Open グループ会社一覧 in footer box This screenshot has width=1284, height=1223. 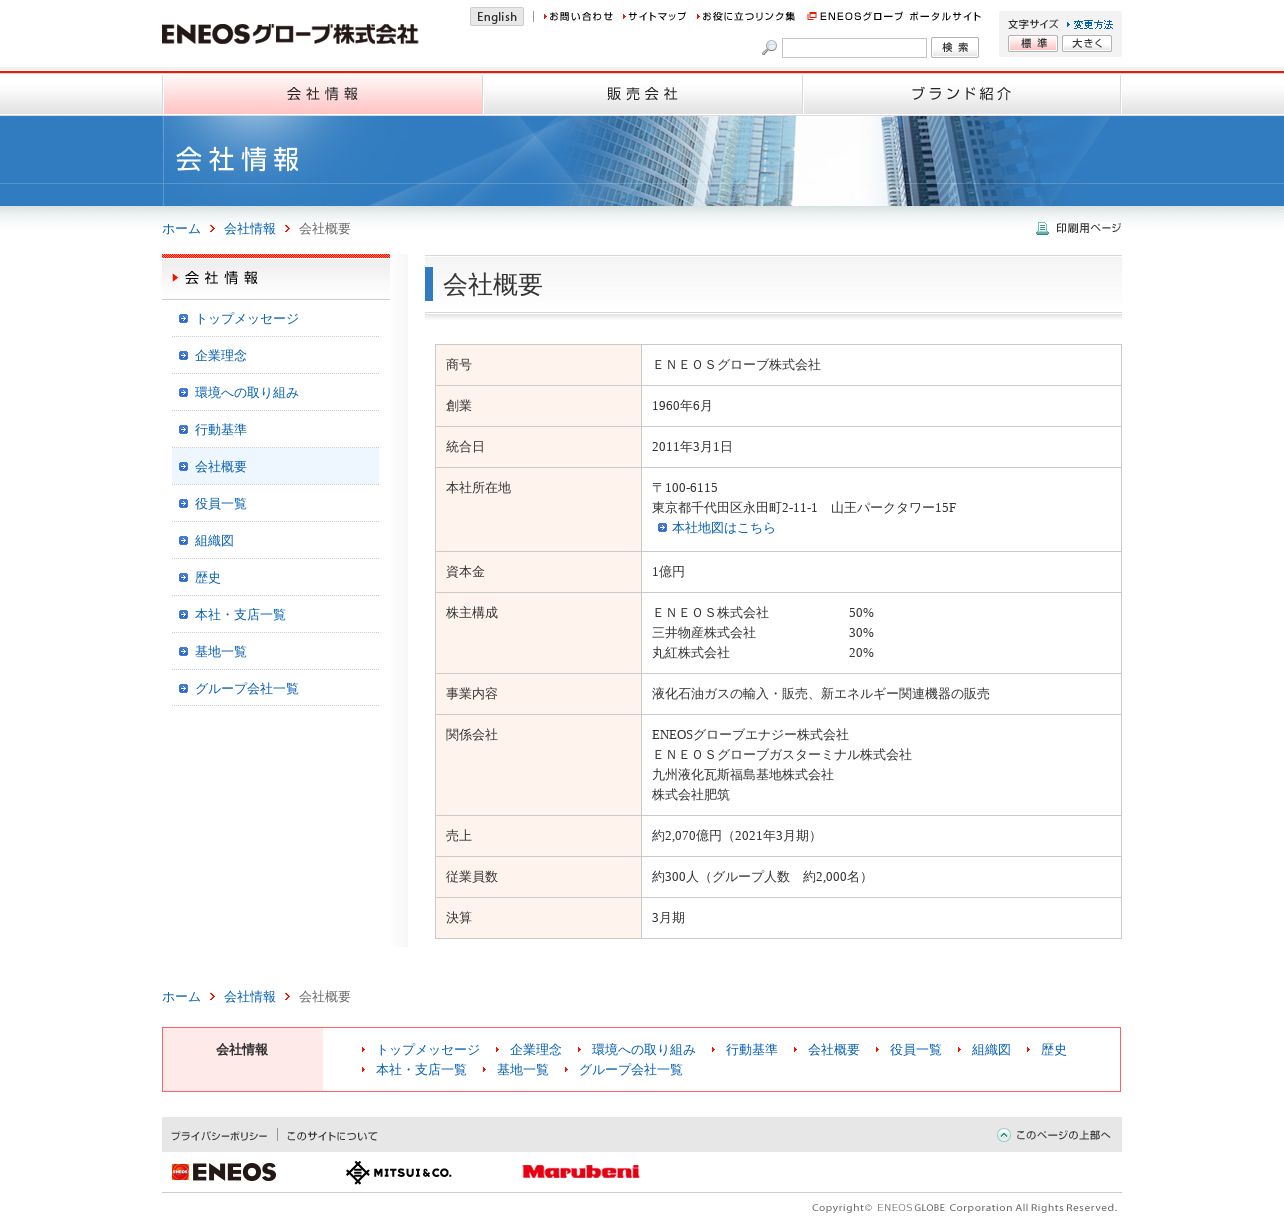tap(631, 1070)
